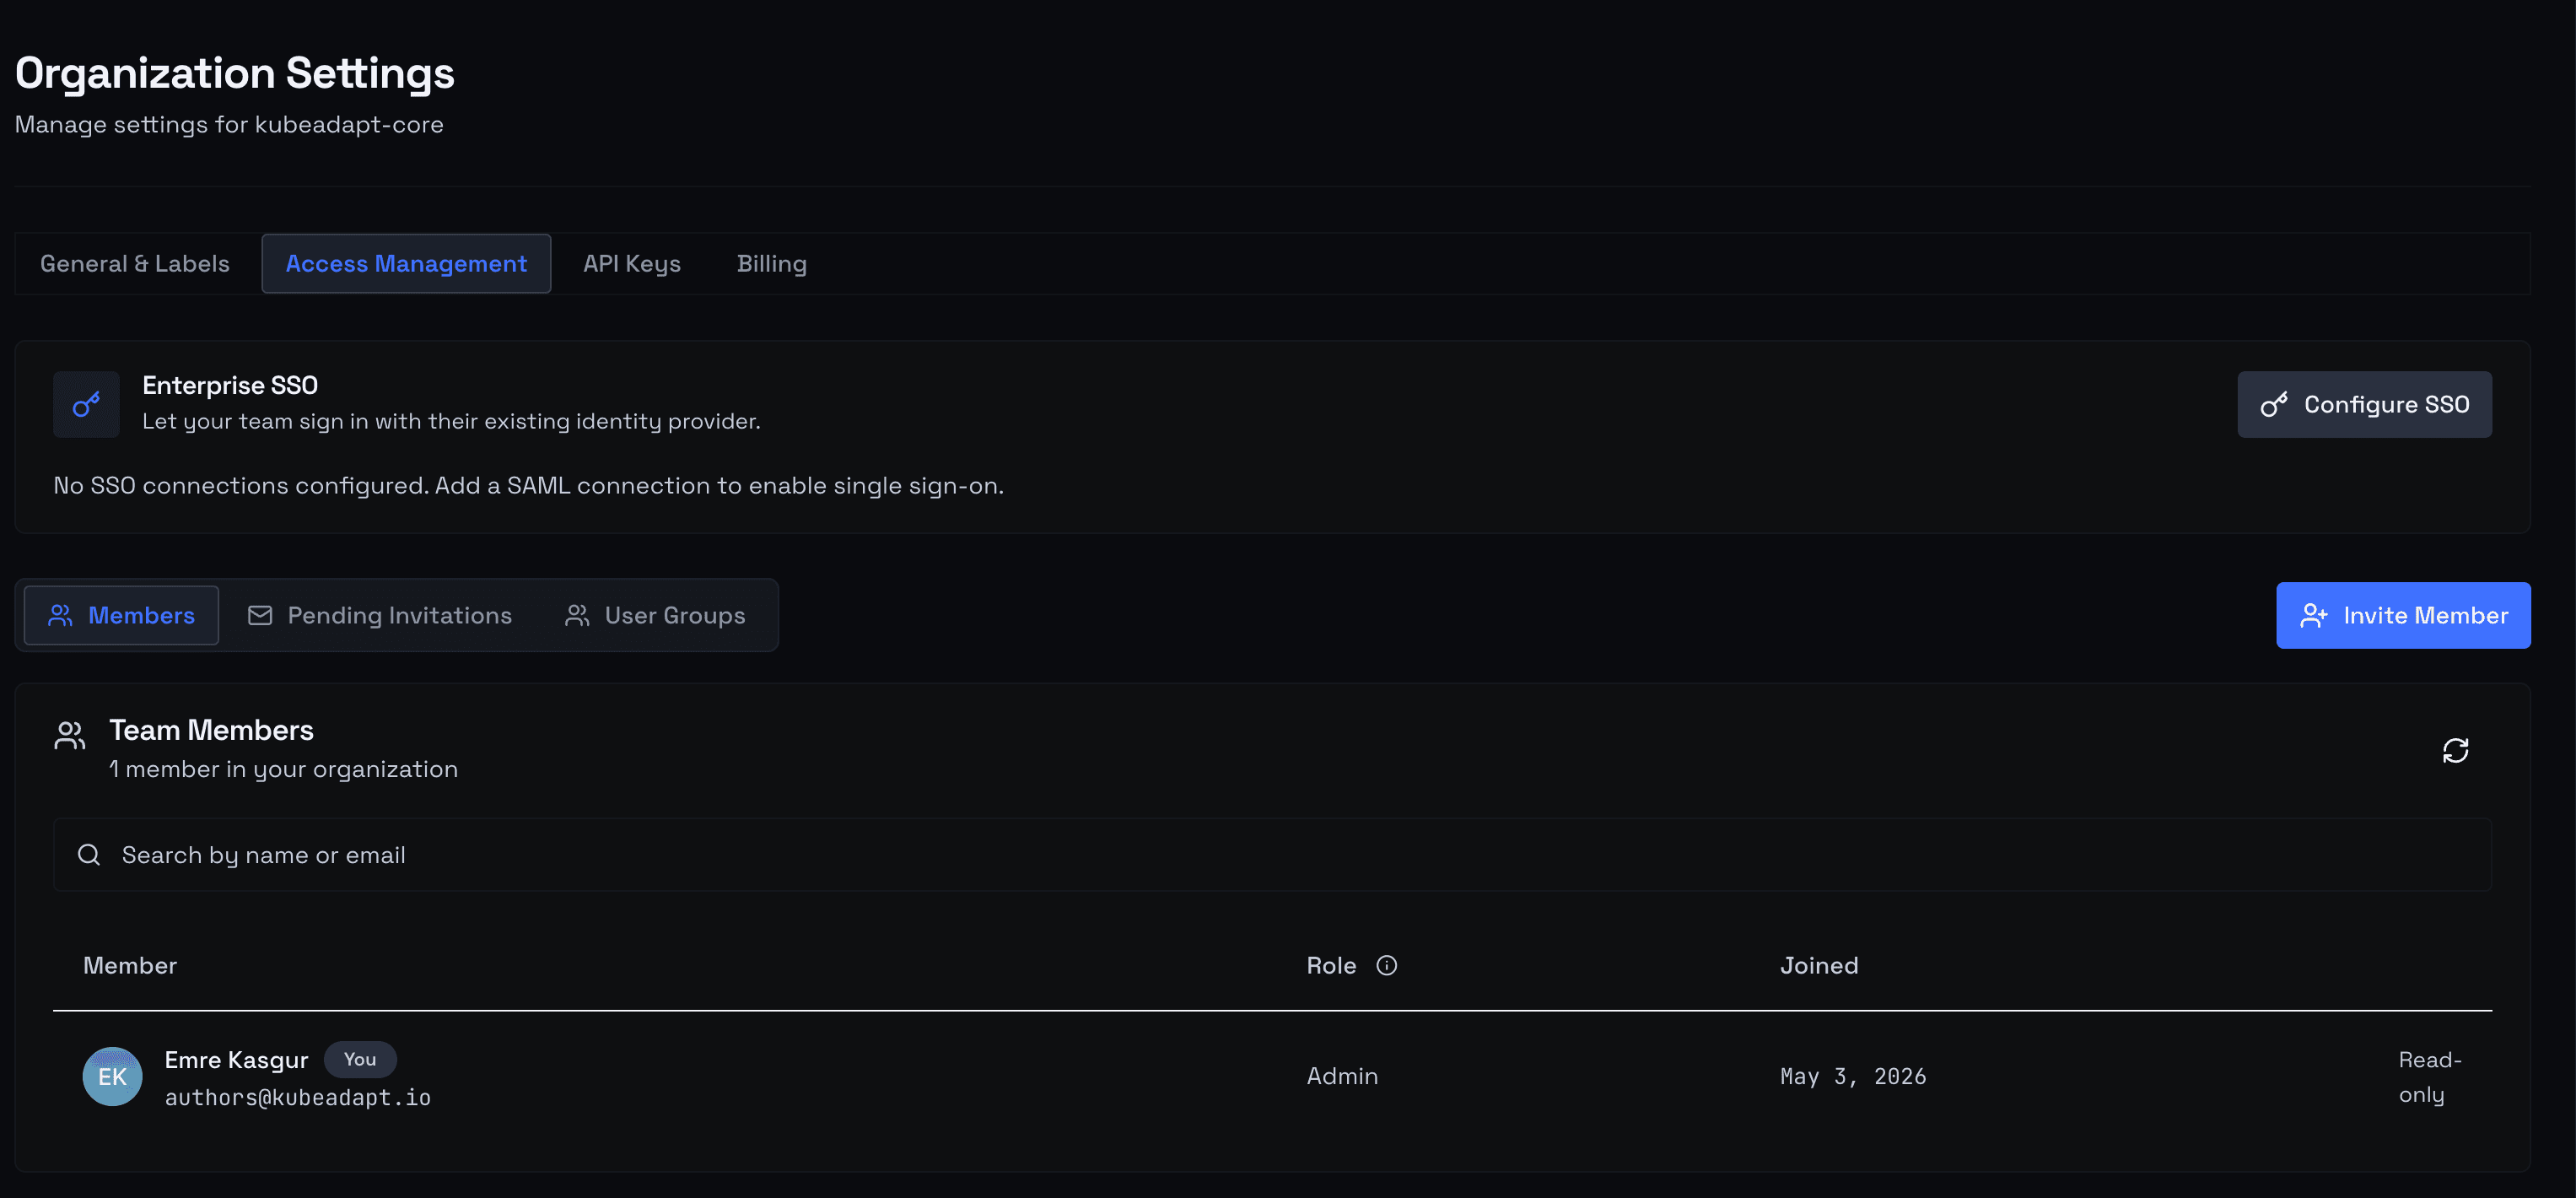This screenshot has height=1198, width=2576.
Task: Open the Billing tab
Action: pos(771,264)
